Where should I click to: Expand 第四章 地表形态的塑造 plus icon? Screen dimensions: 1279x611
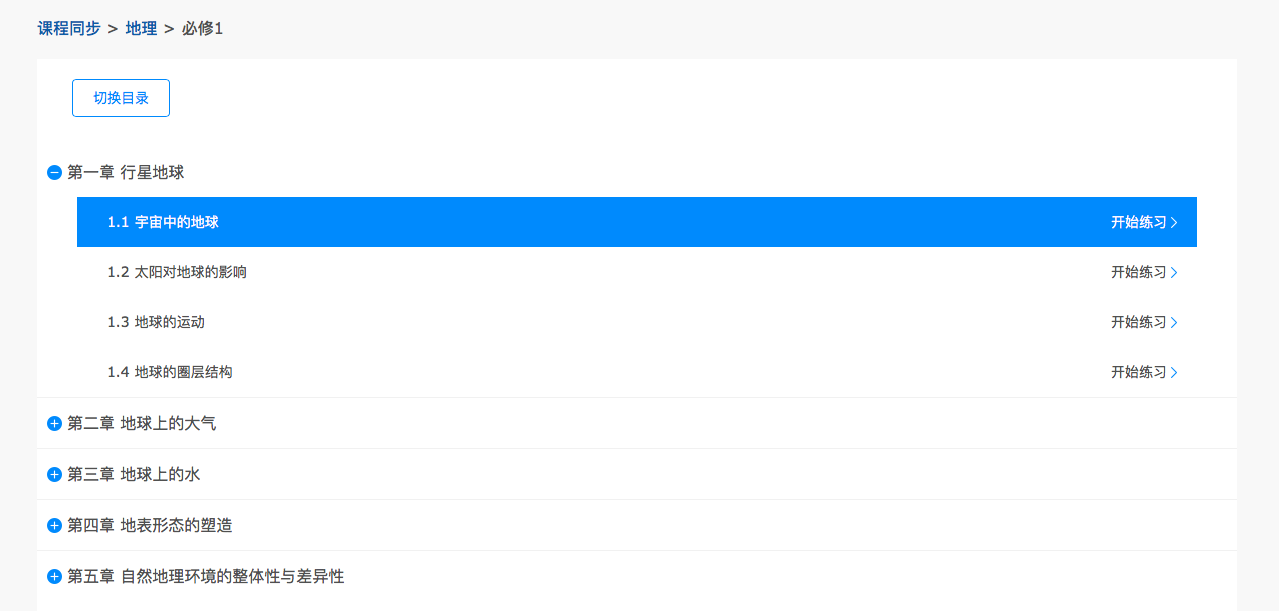55,526
